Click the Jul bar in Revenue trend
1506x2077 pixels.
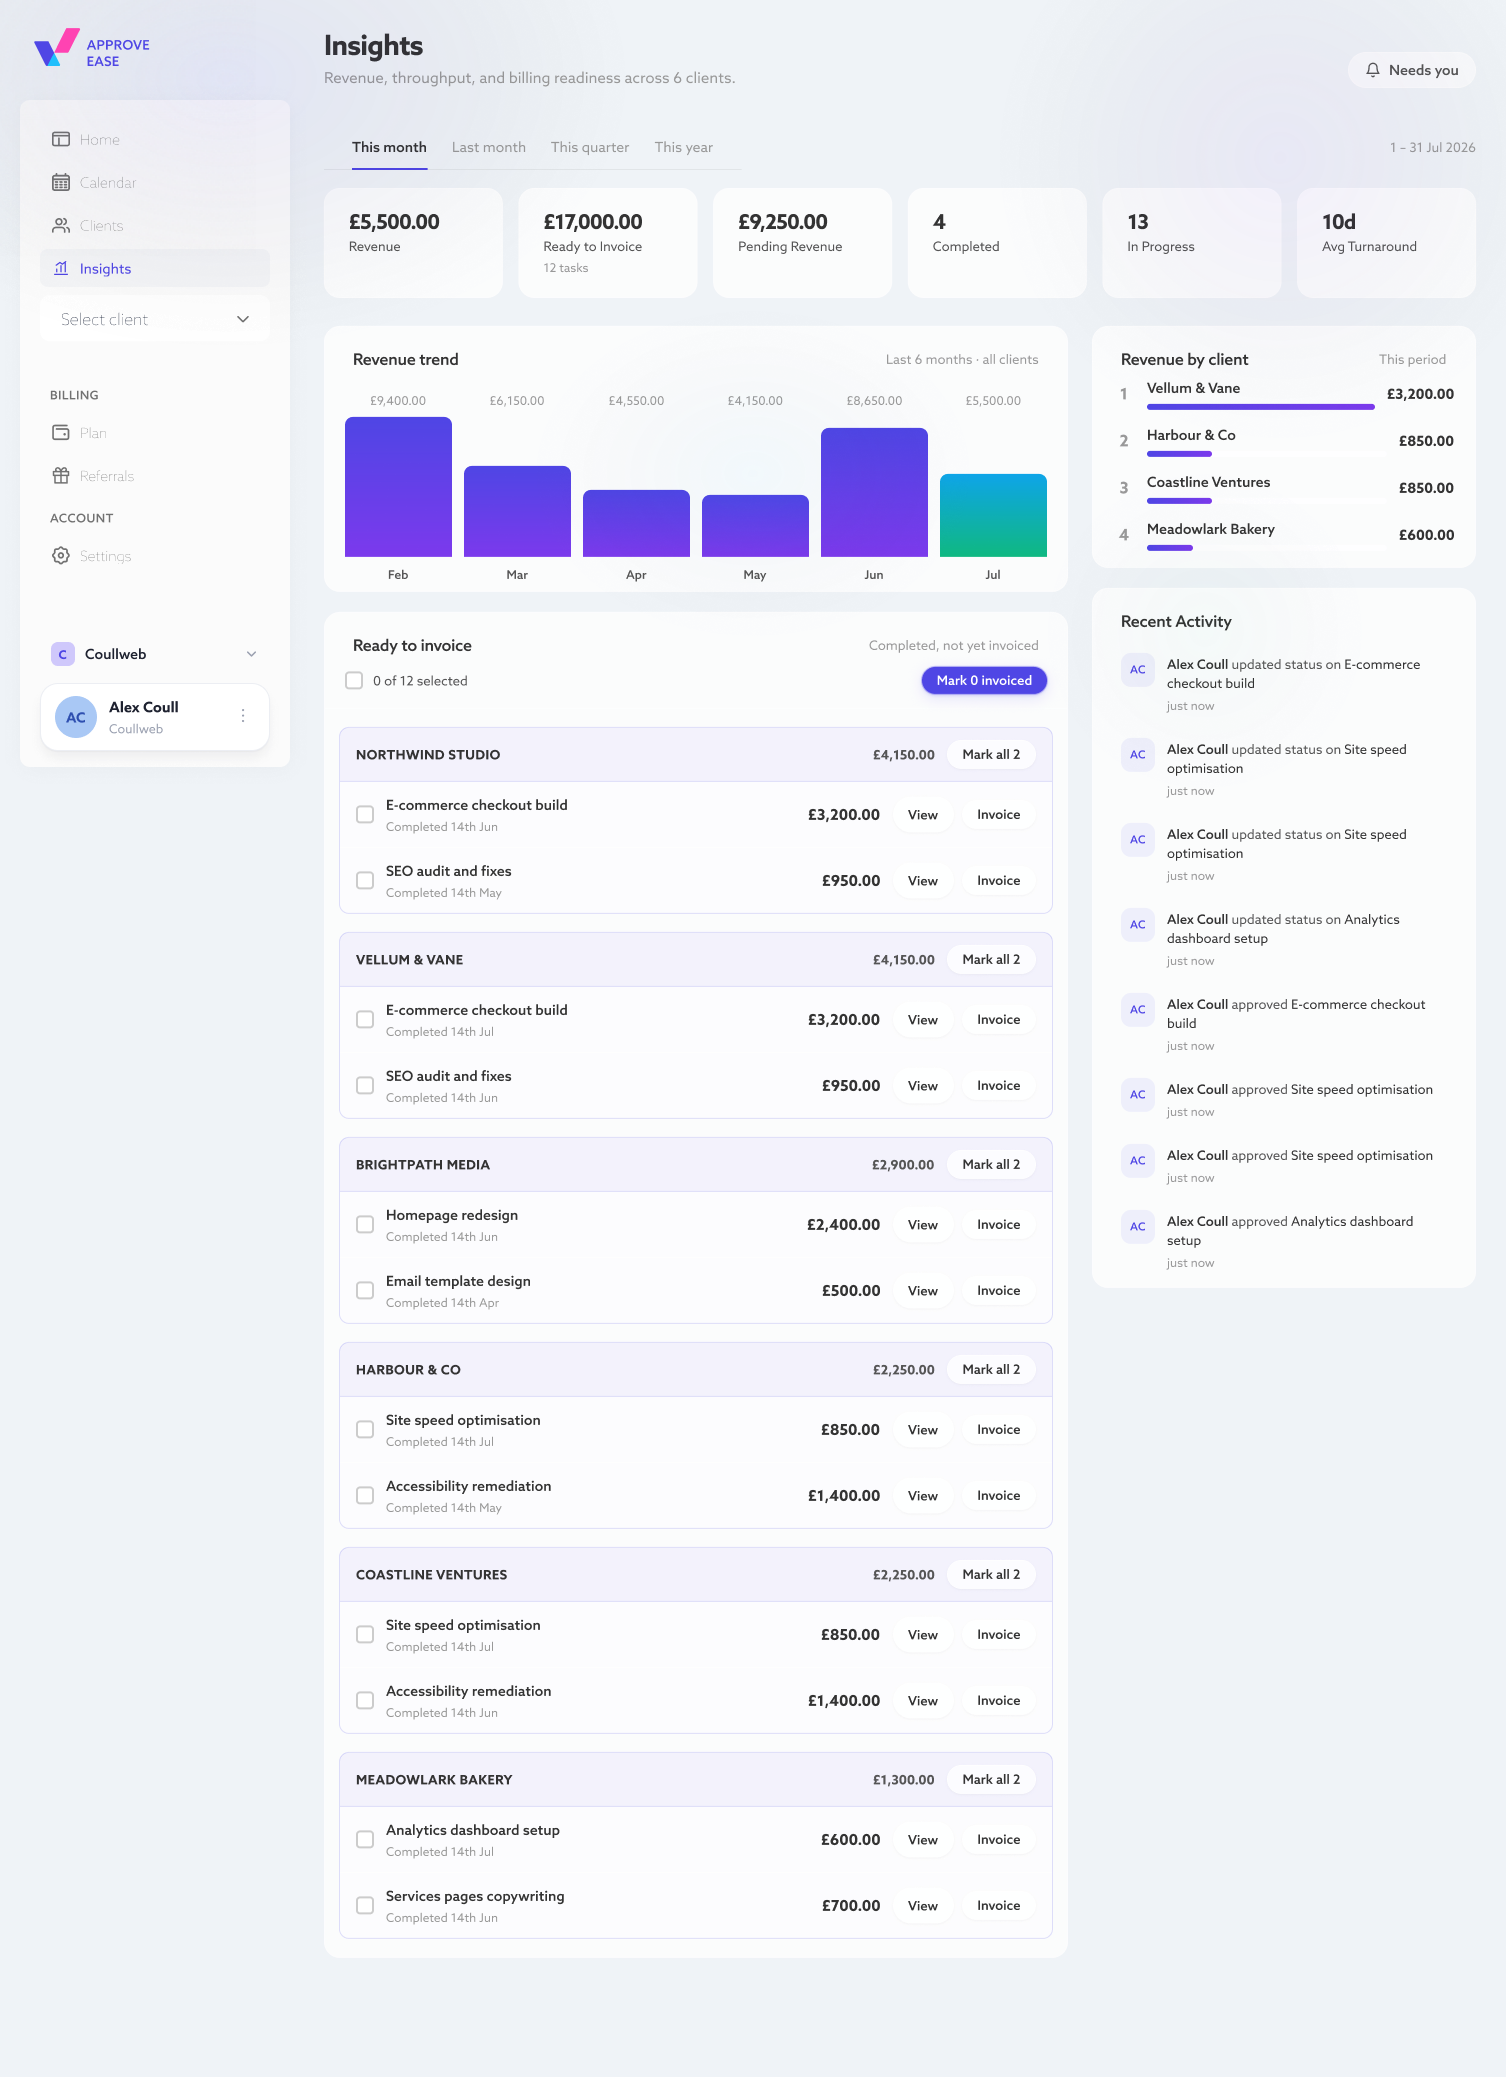pyautogui.click(x=993, y=515)
